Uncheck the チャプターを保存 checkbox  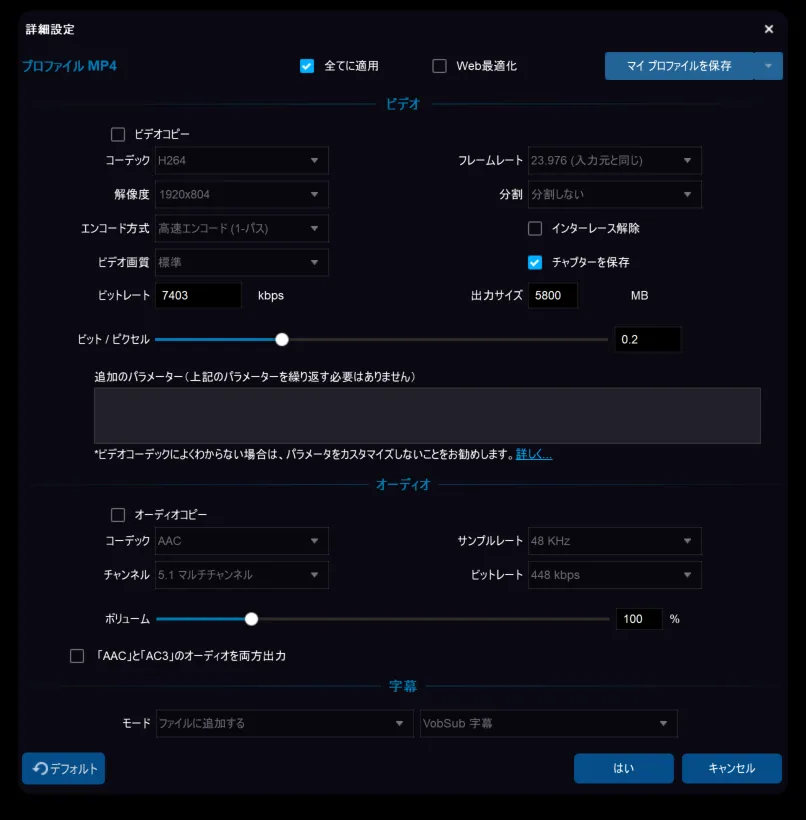[x=535, y=263]
